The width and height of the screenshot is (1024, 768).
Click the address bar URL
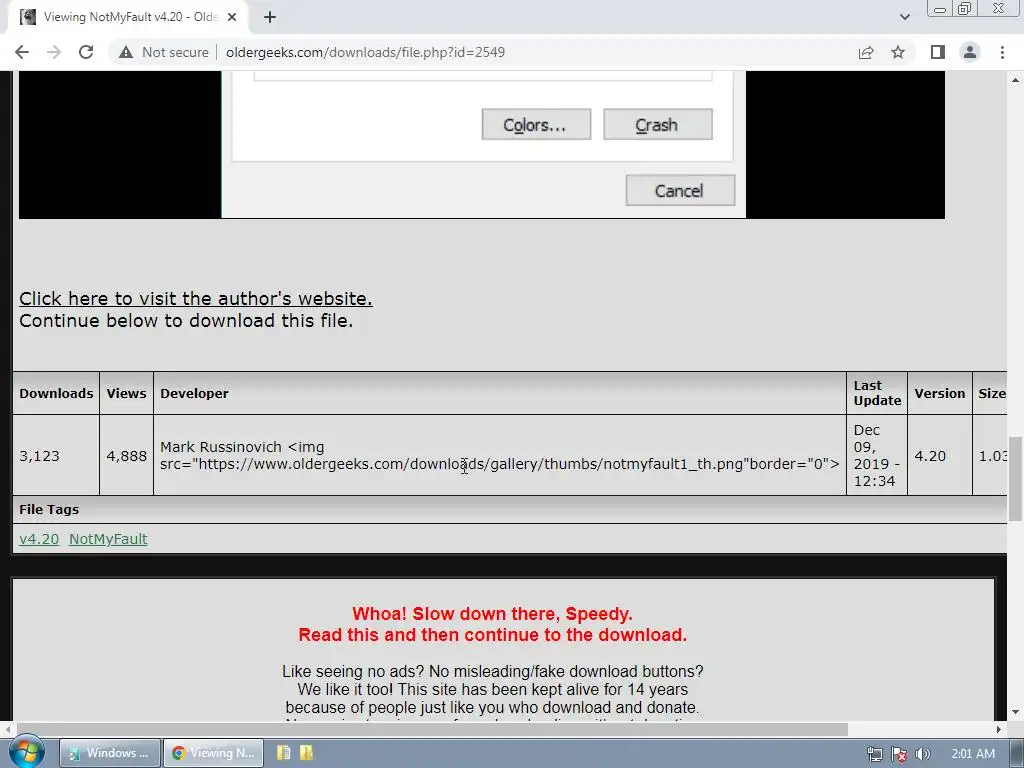click(x=365, y=52)
